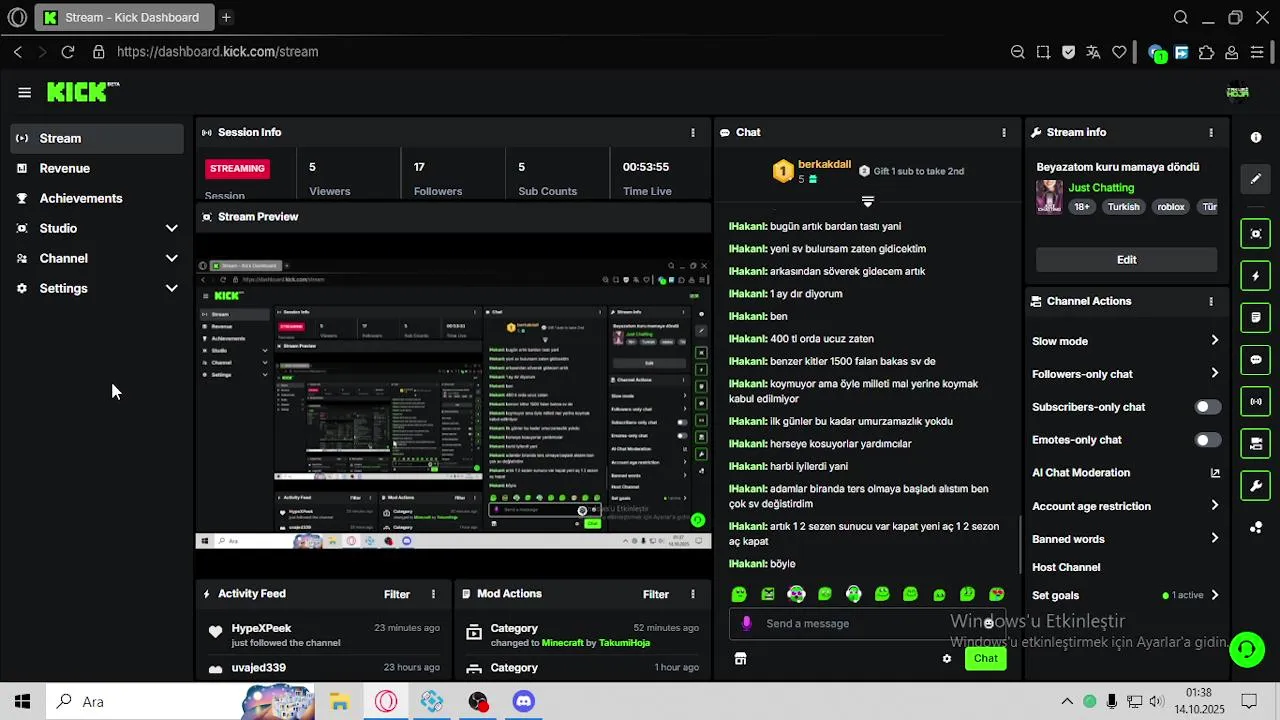Click the chat bubble widget icon in sidebar
This screenshot has height=720, width=1280.
coord(1256,360)
